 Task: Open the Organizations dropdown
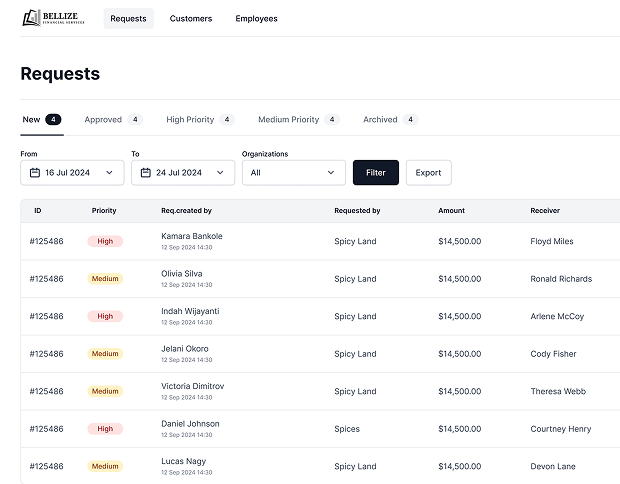pyautogui.click(x=293, y=173)
